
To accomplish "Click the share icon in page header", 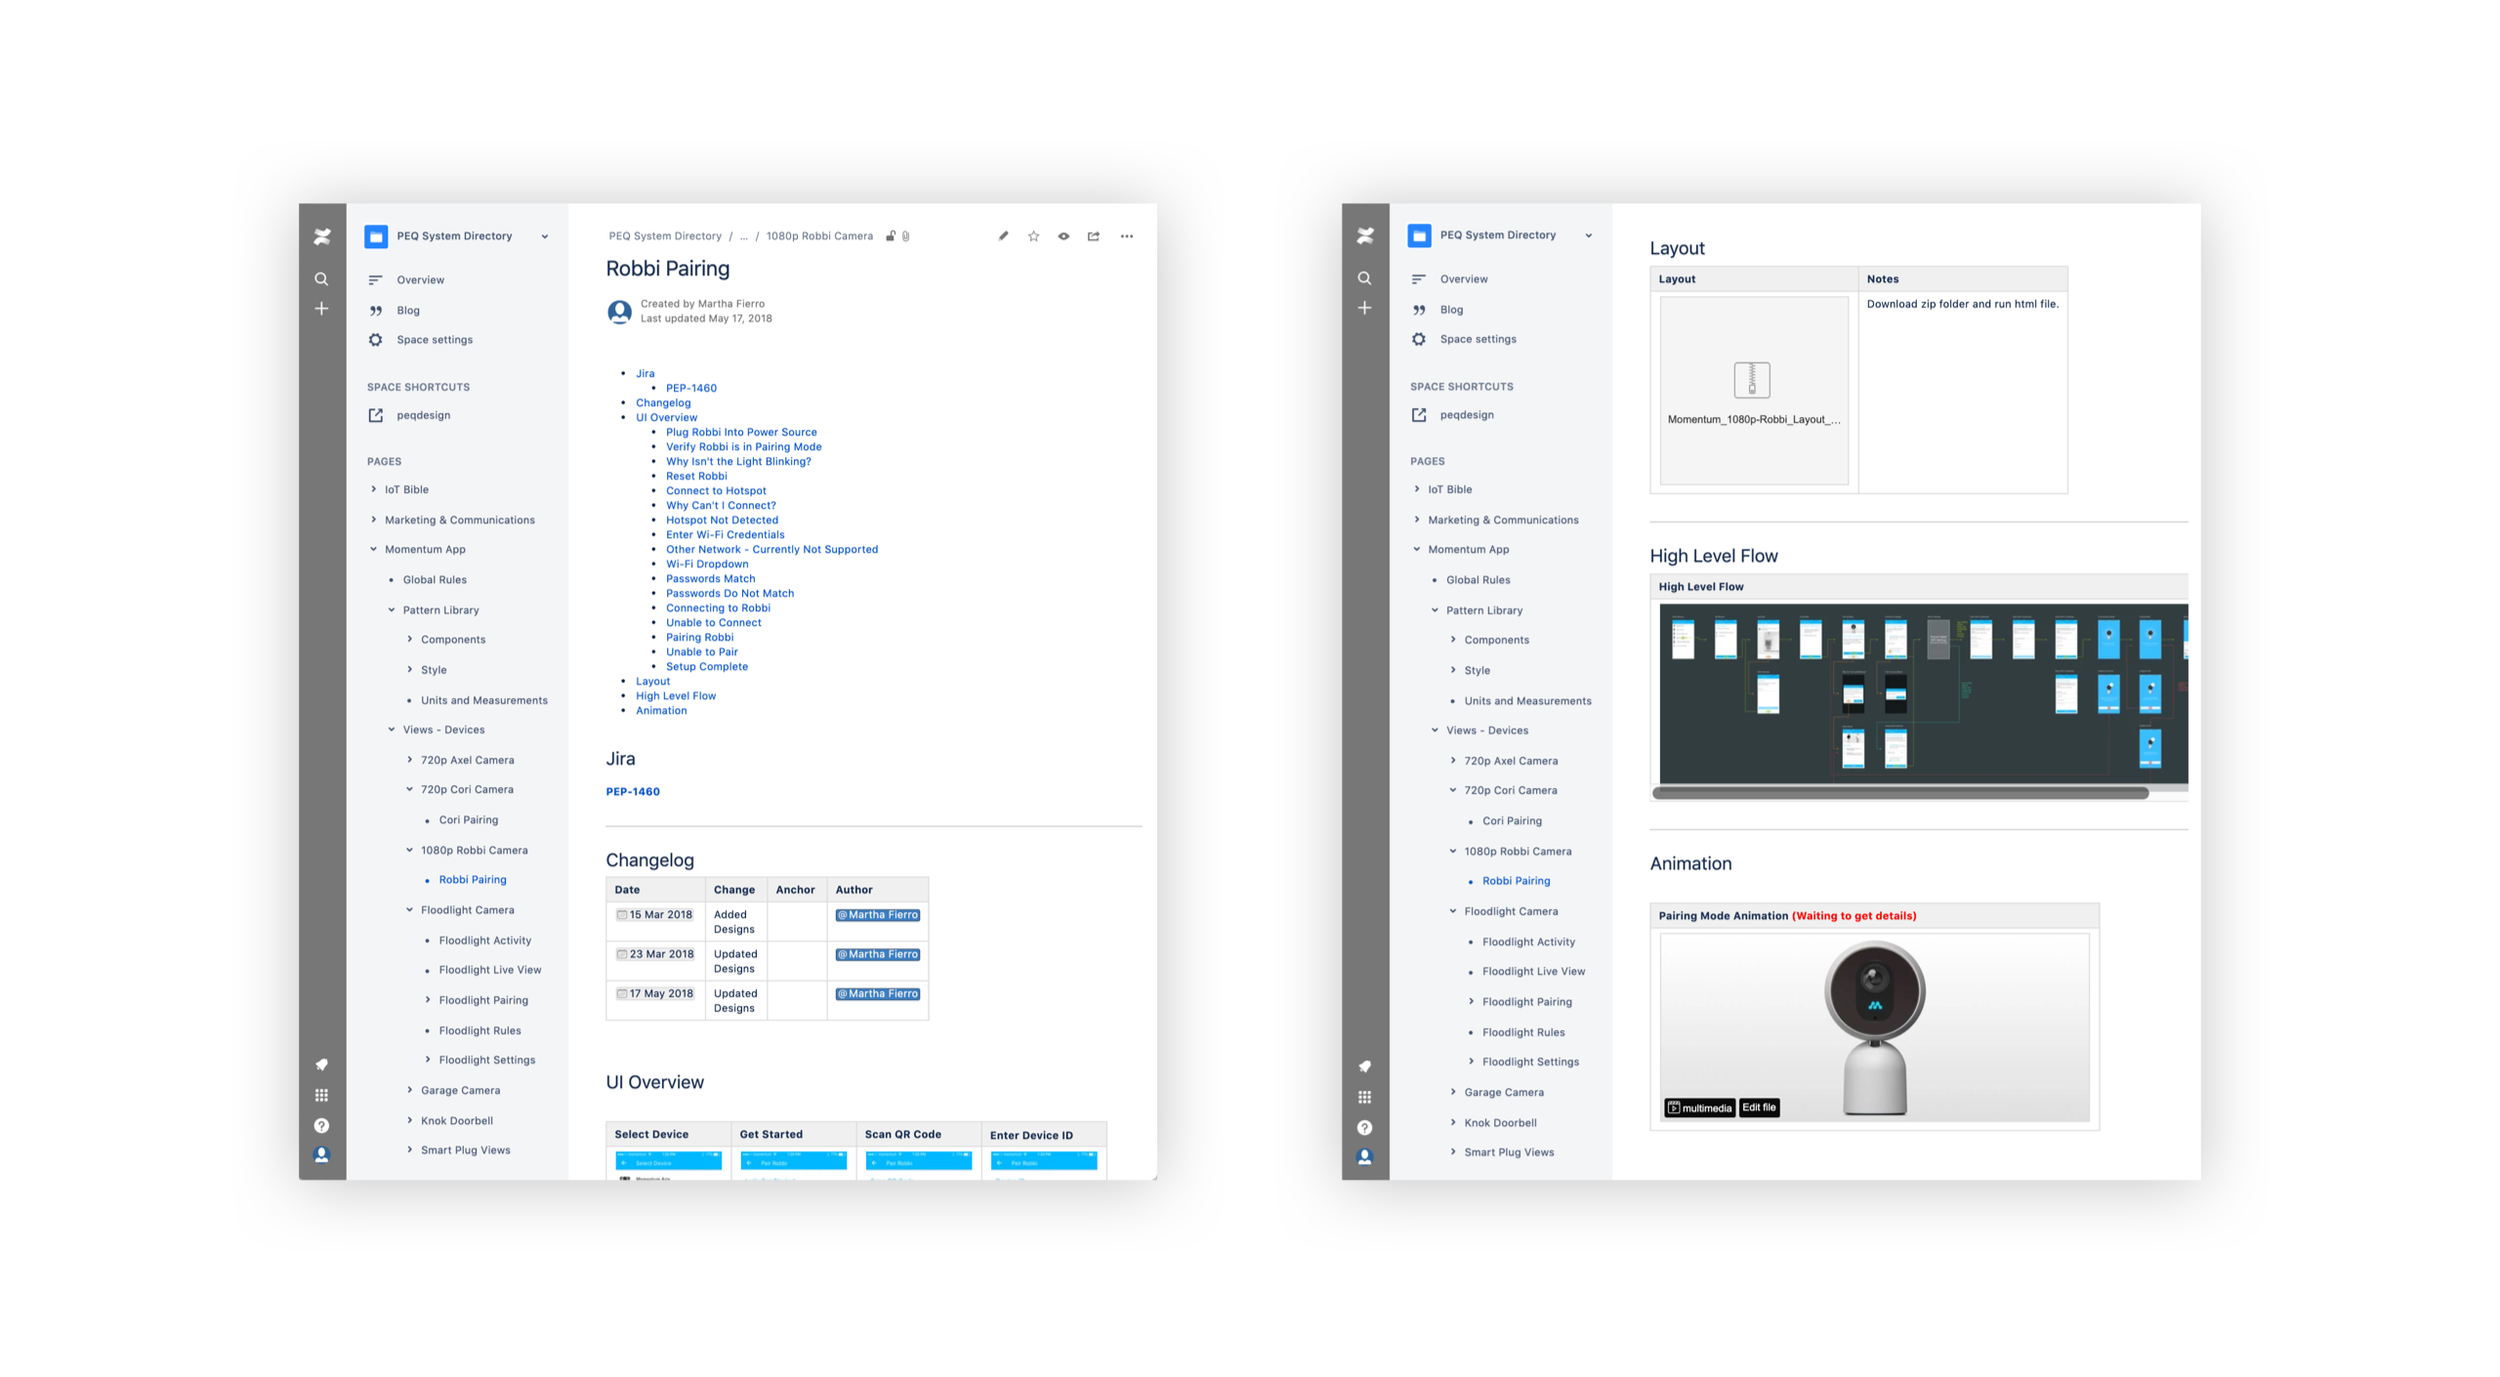I will pos(1093,236).
